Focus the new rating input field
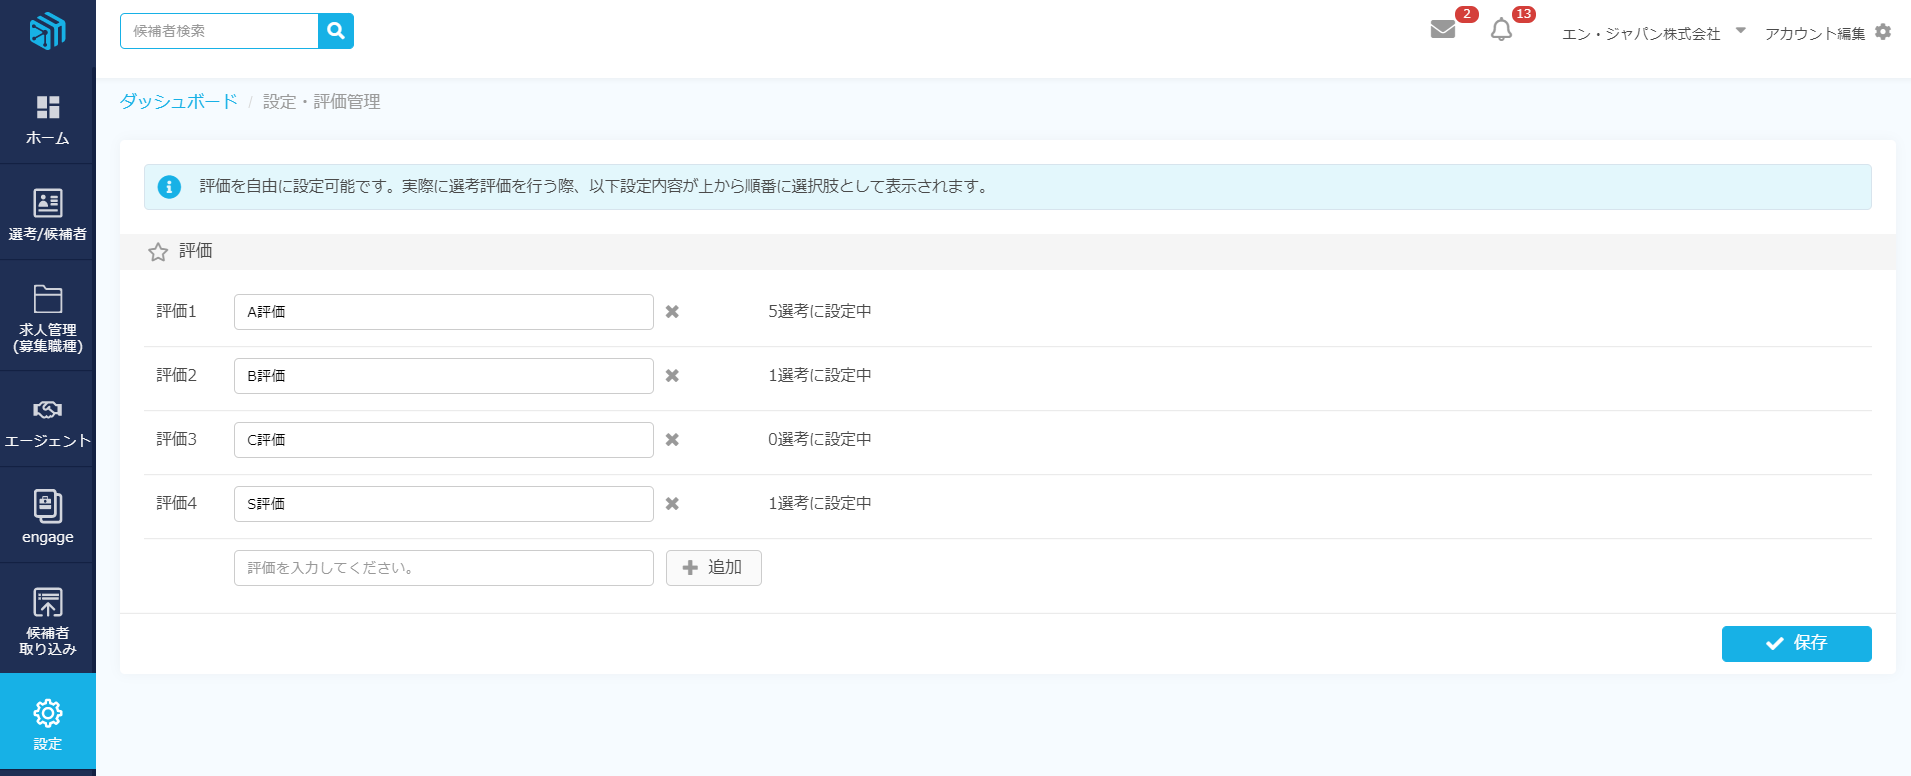Viewport: 1911px width, 776px height. pos(443,568)
